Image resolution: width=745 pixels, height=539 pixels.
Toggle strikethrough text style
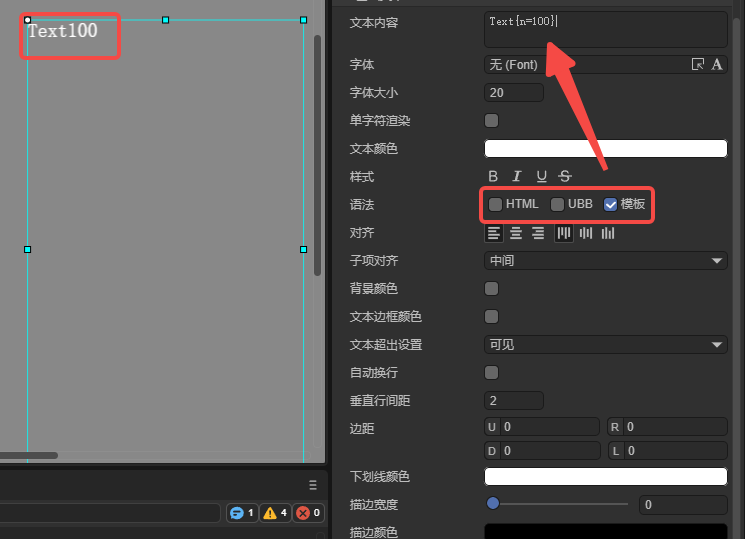tap(565, 176)
